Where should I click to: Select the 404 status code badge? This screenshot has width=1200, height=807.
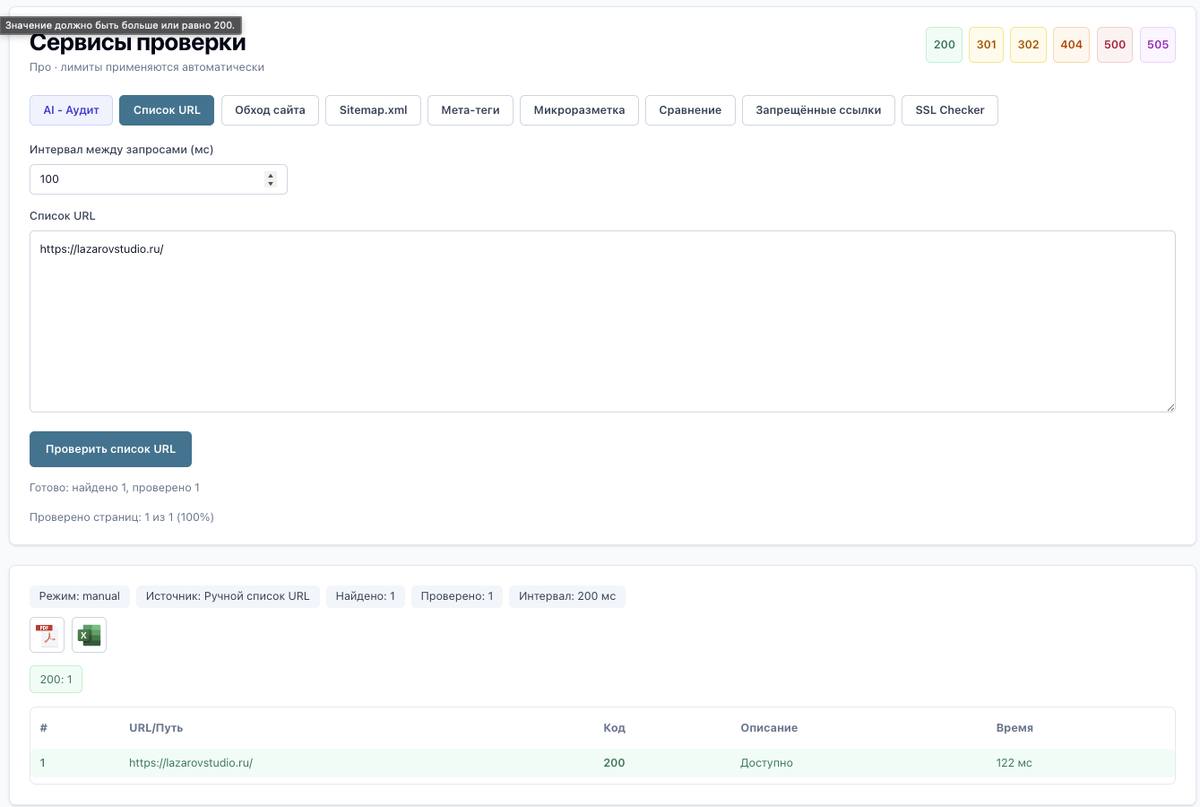click(x=1071, y=45)
